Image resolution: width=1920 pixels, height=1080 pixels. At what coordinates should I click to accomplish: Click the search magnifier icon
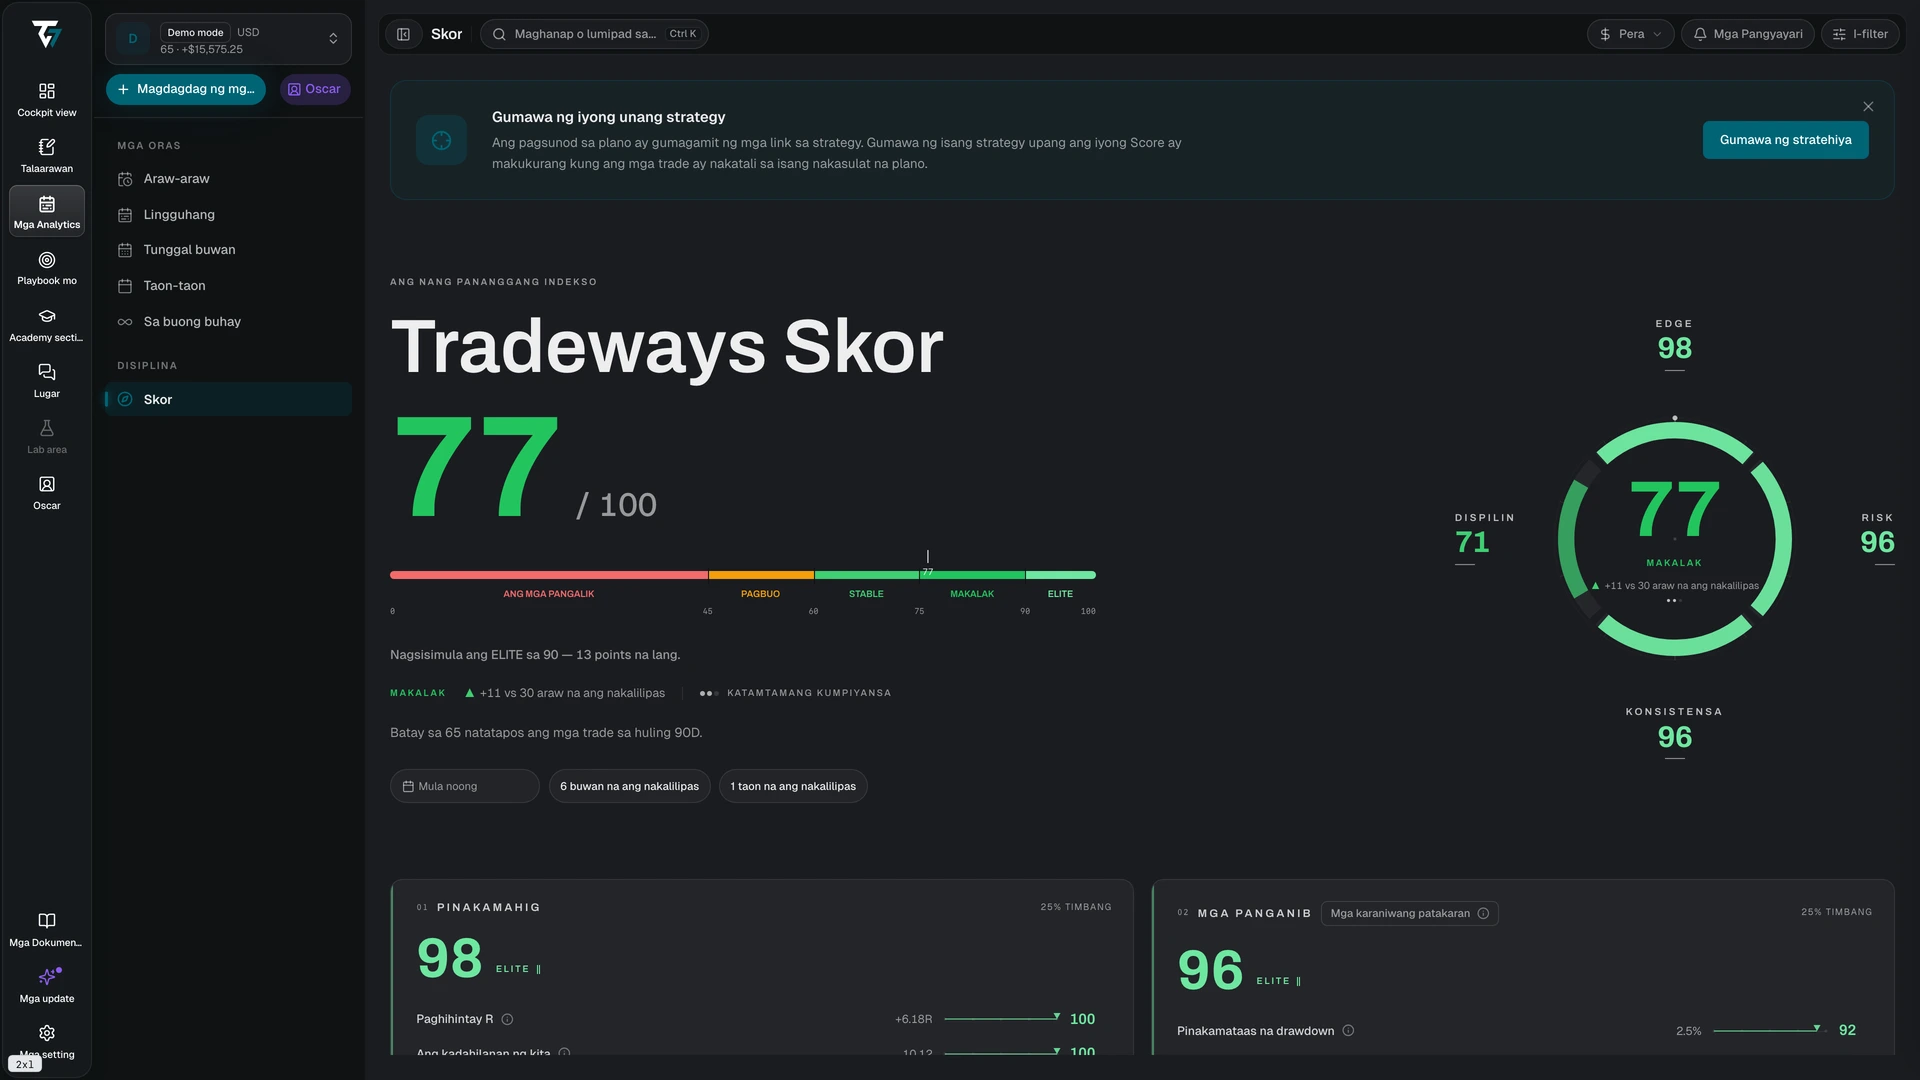click(x=499, y=34)
